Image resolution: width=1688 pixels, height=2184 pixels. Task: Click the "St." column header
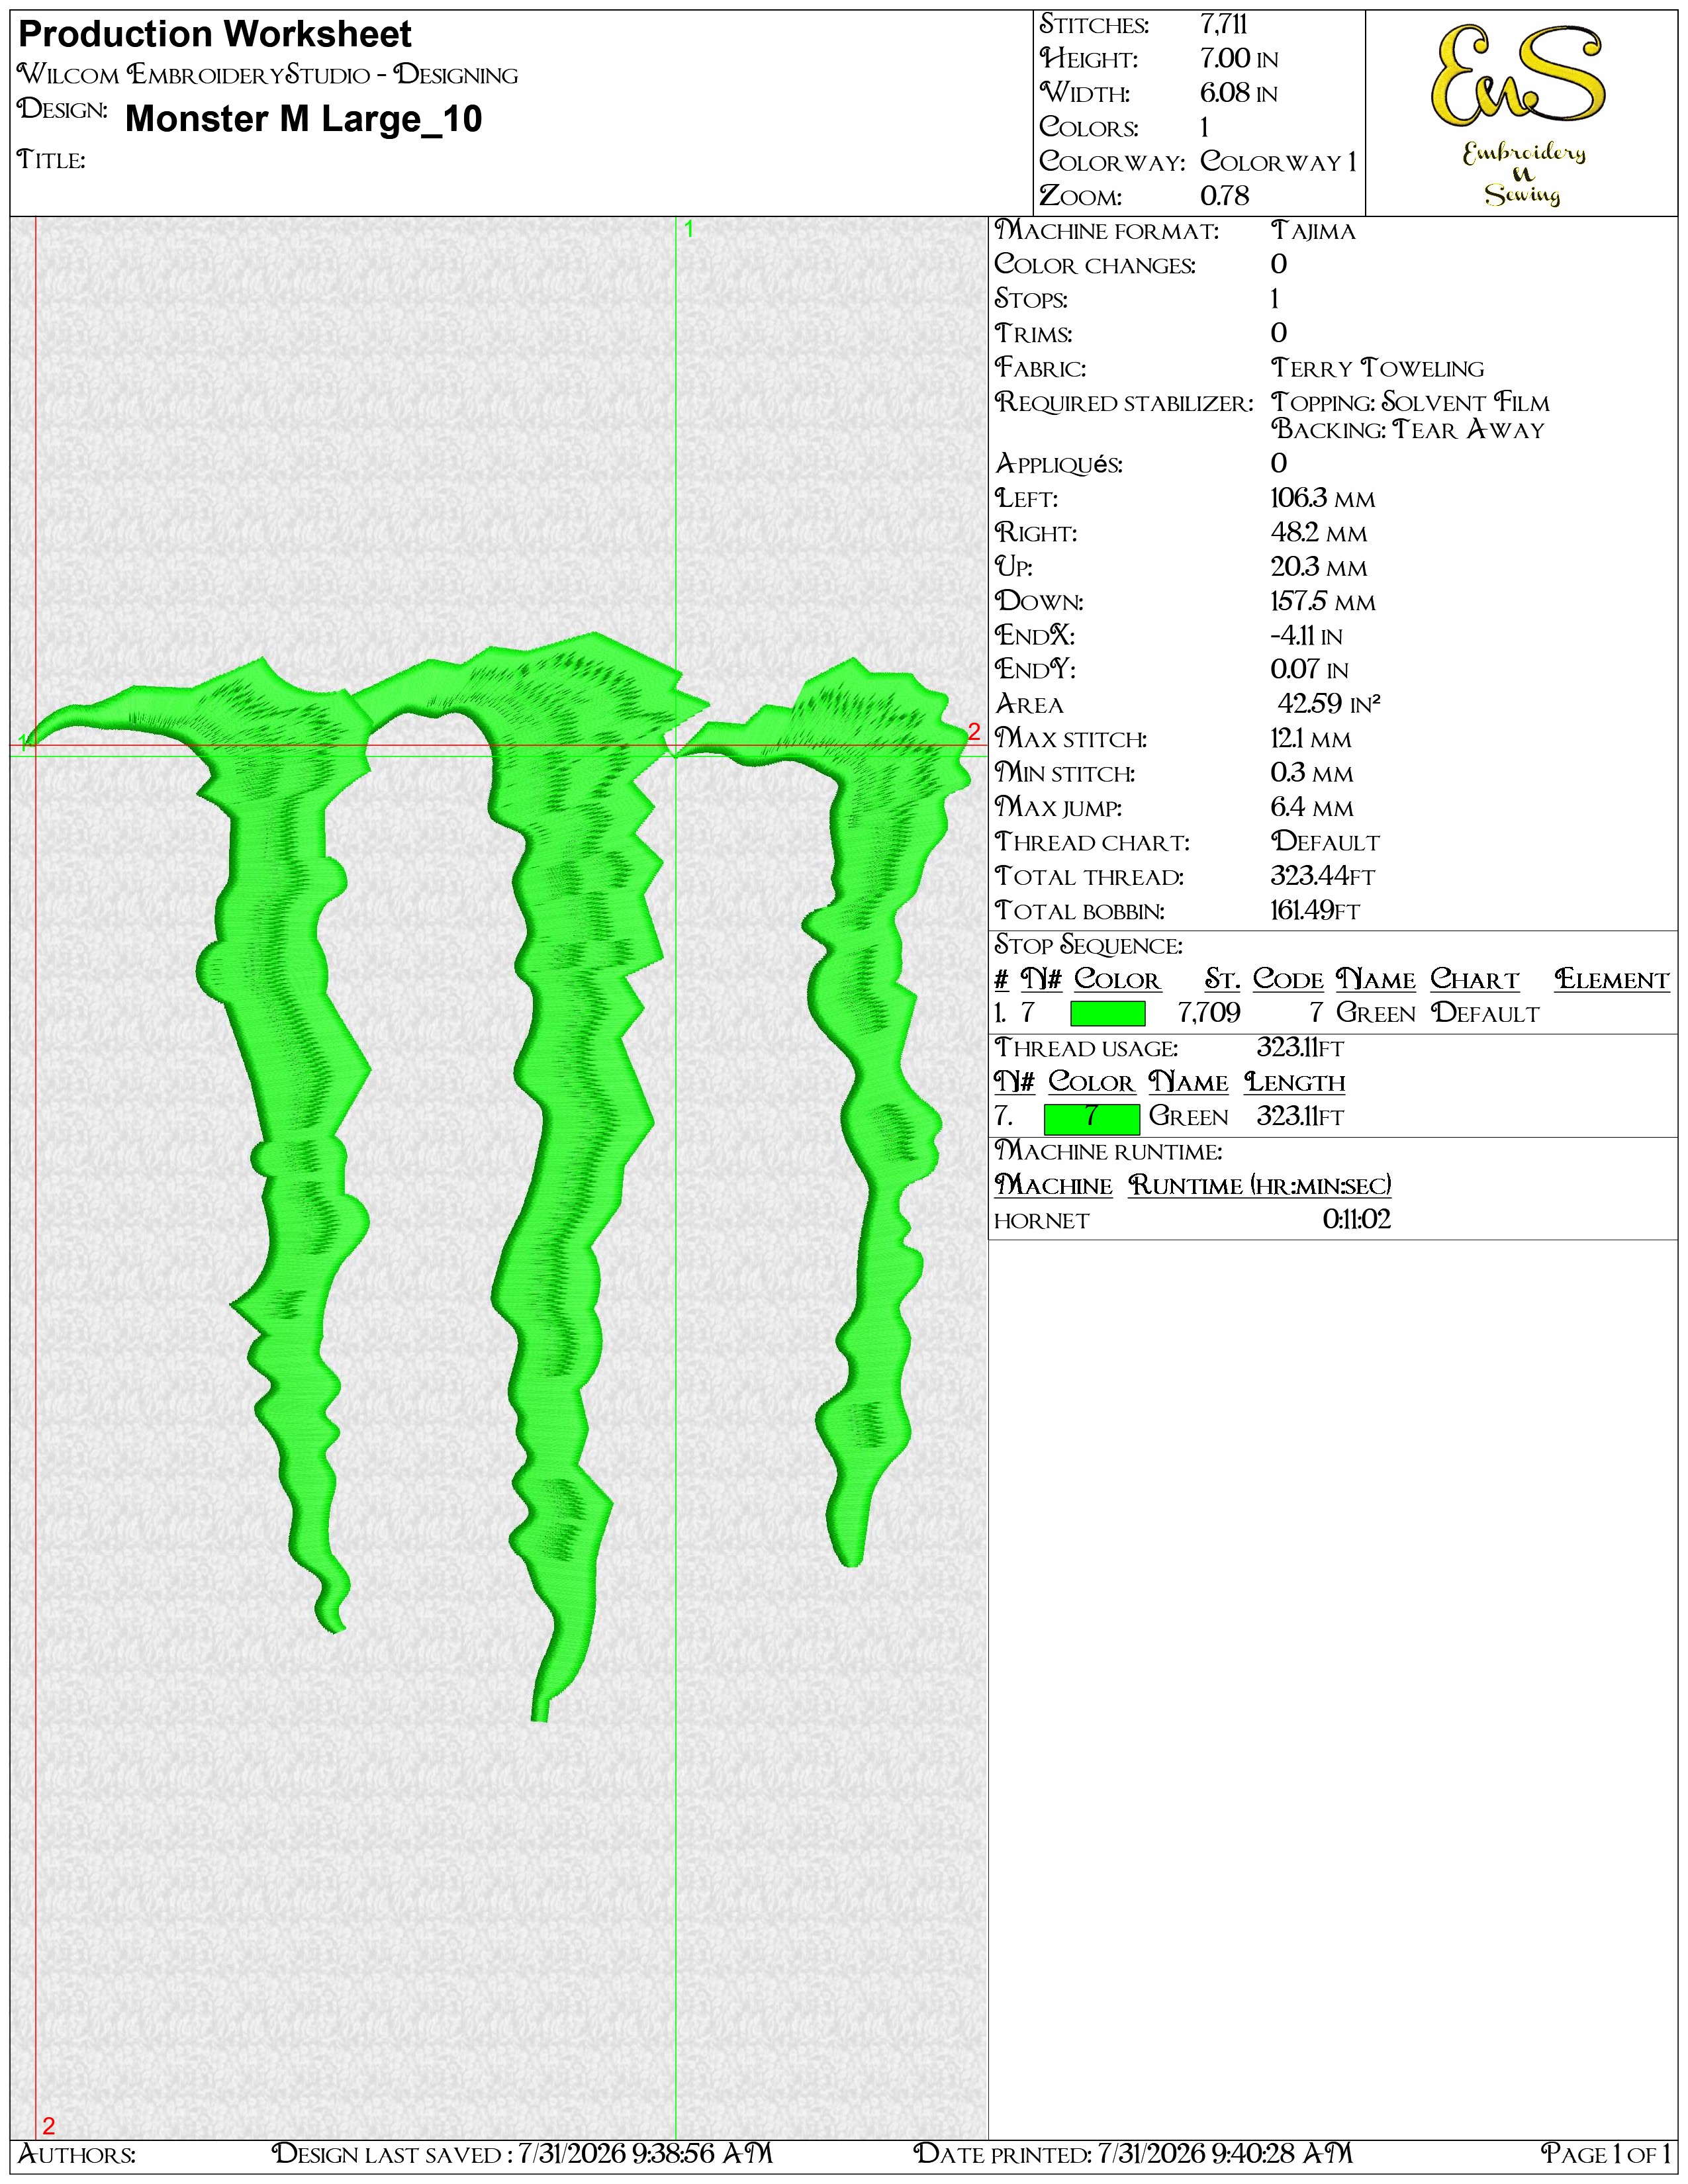click(x=1222, y=980)
